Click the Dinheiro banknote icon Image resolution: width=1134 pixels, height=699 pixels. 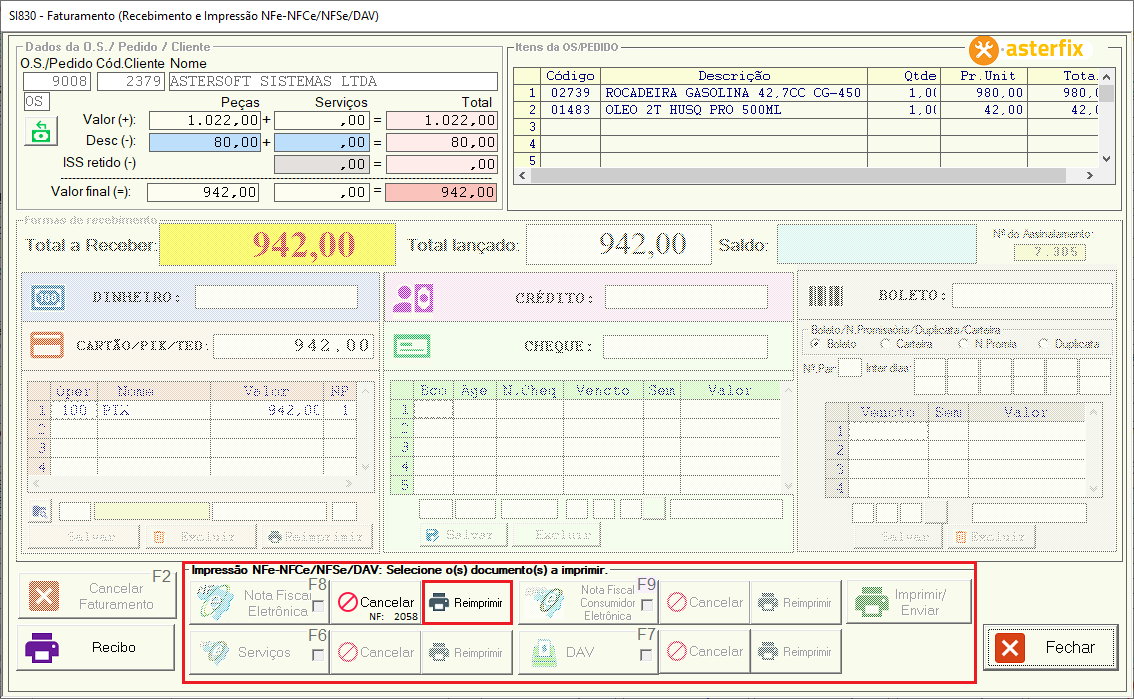48,297
